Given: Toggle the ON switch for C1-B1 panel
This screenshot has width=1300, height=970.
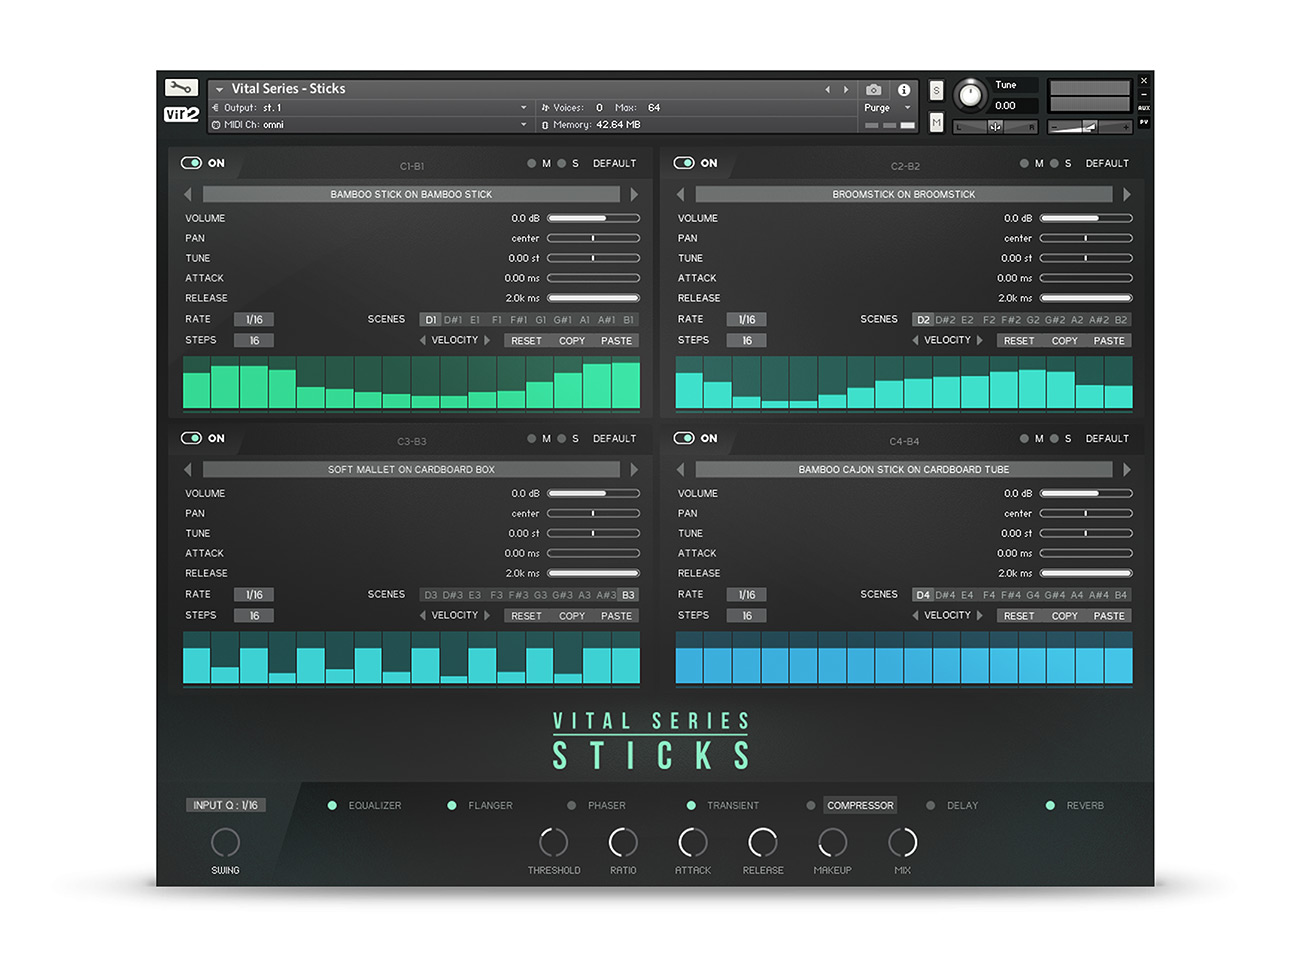Looking at the screenshot, I should pos(191,163).
